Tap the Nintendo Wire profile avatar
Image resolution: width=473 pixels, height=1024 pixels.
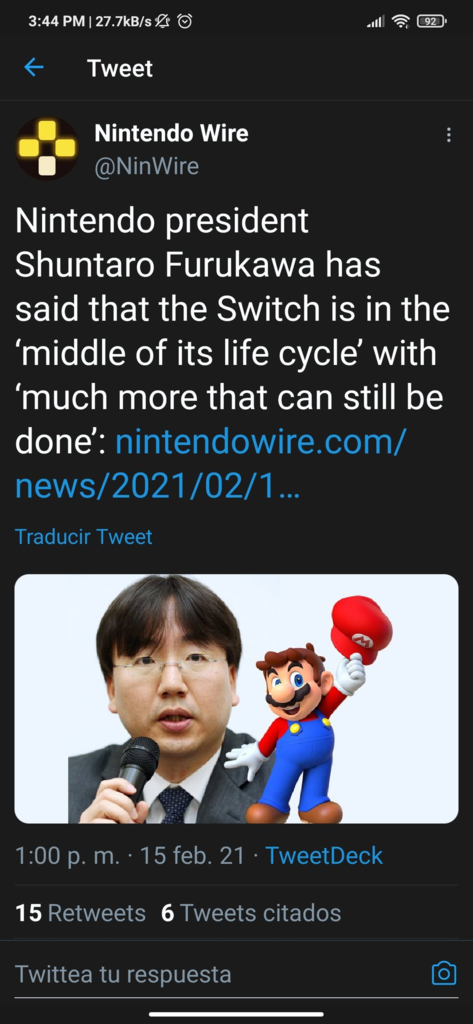click(46, 148)
